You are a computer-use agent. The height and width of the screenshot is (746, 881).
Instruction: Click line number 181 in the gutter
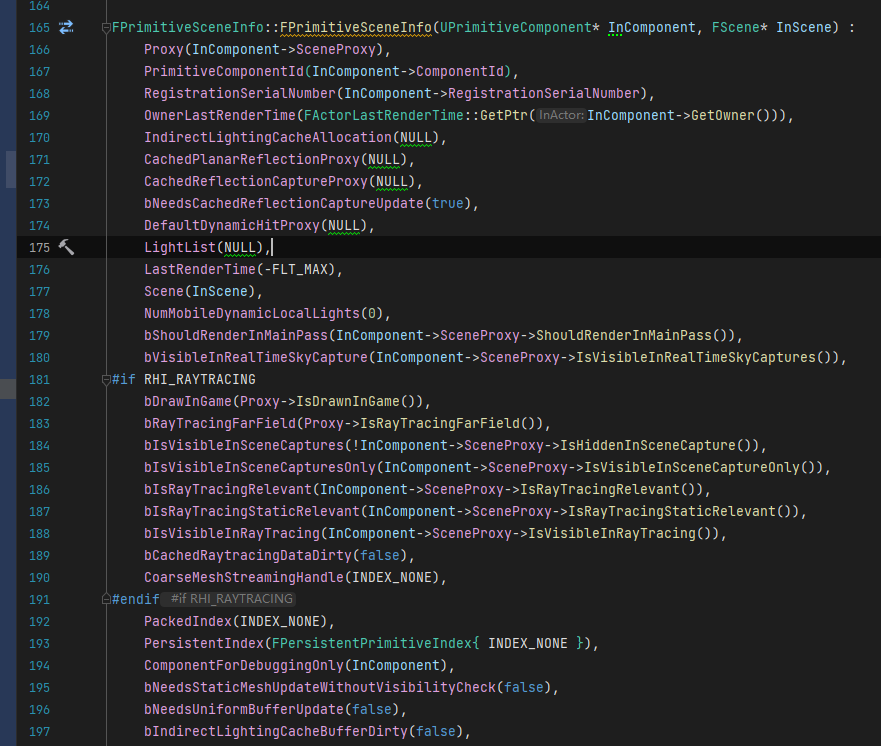39,380
